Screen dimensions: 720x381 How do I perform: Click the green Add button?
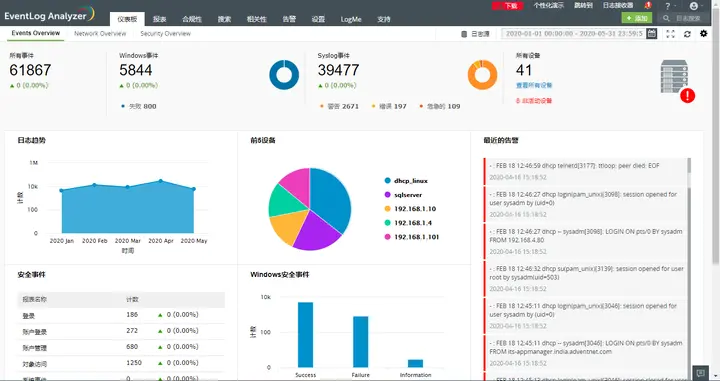coord(636,18)
